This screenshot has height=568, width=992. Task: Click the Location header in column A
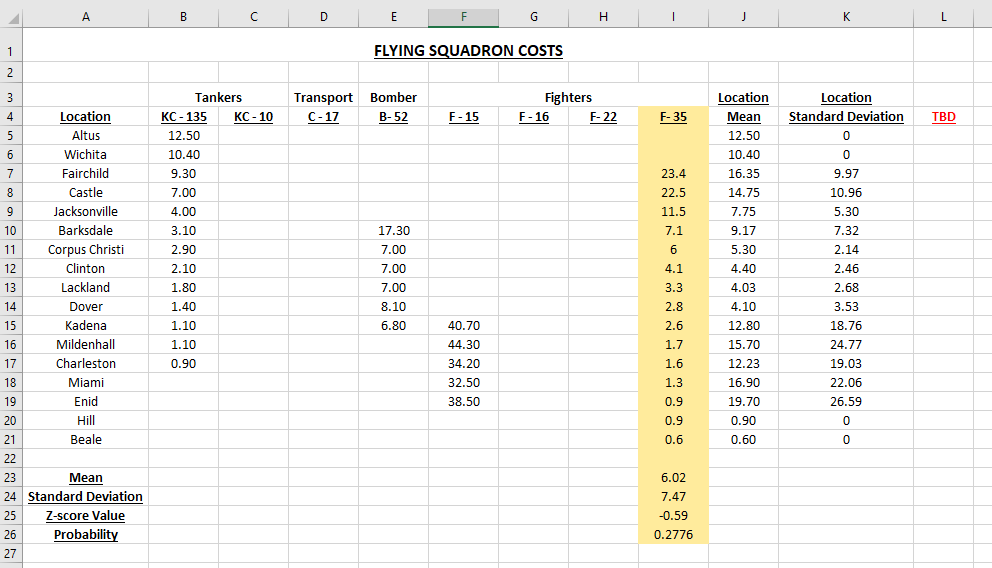(85, 116)
